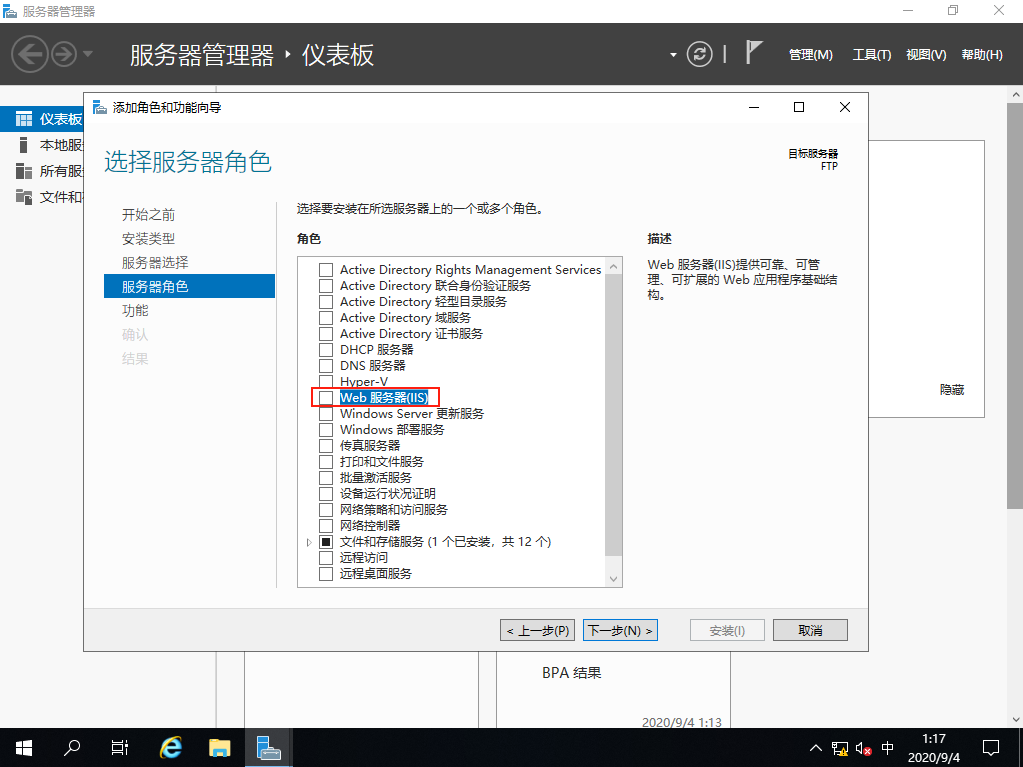Viewport: 1023px width, 767px height.
Task: Click the roles list scroll down arrow
Action: (x=613, y=579)
